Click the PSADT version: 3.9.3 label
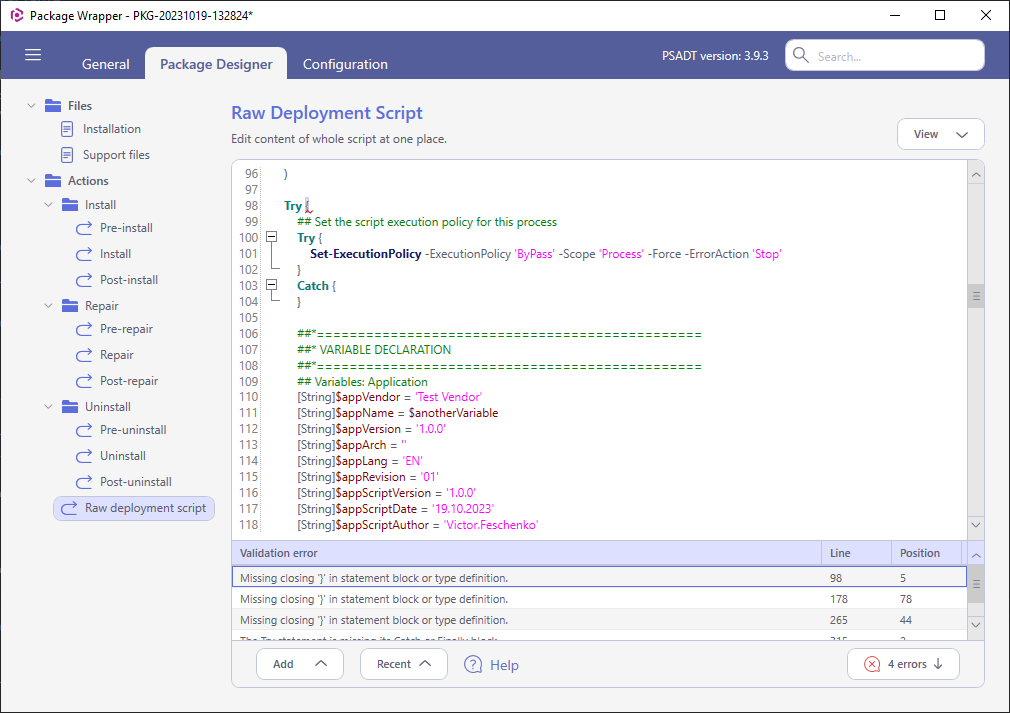This screenshot has height=713, width=1010. tap(715, 56)
